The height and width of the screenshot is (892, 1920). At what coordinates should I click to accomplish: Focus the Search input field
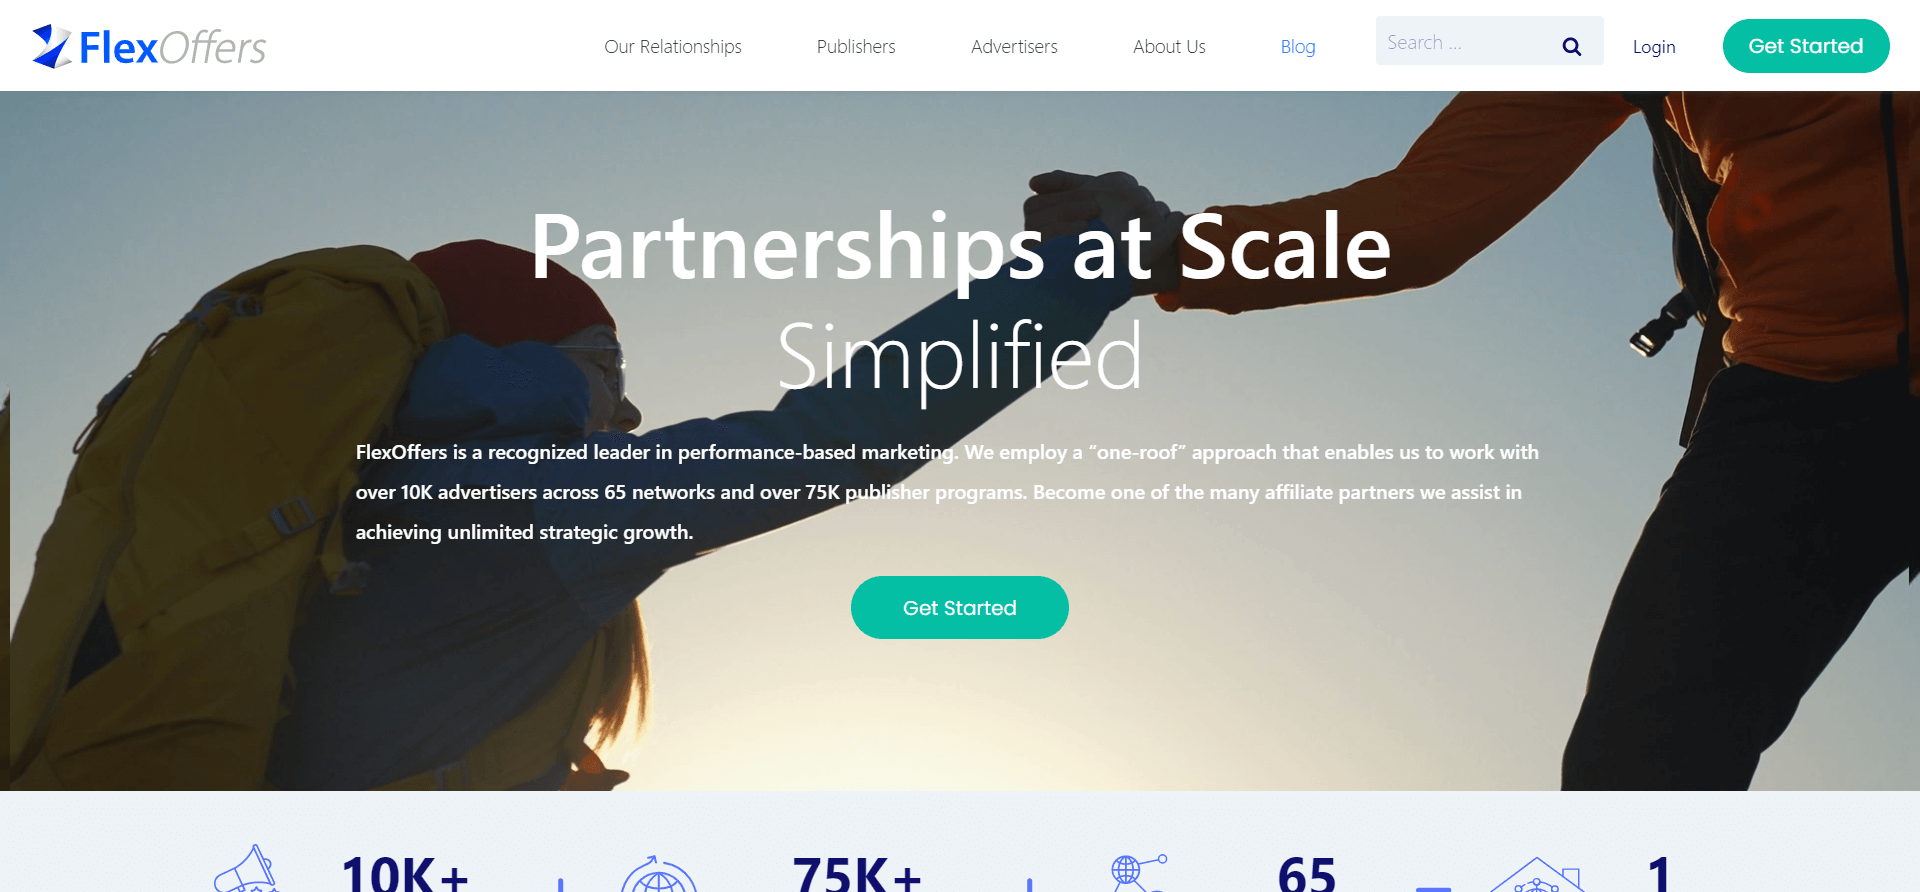click(1467, 41)
